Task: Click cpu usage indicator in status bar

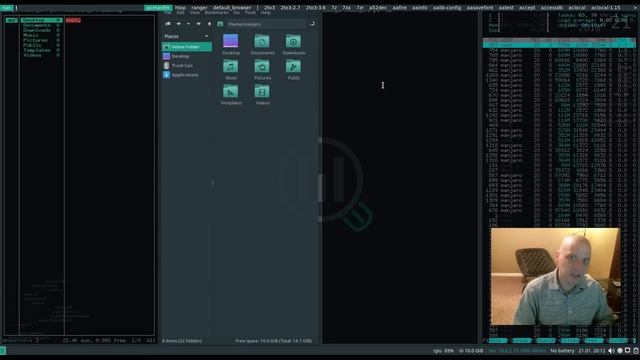Action: coord(443,351)
